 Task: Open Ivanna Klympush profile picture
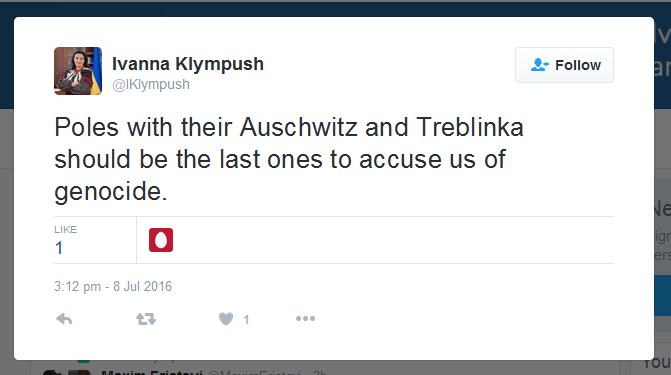(x=78, y=71)
